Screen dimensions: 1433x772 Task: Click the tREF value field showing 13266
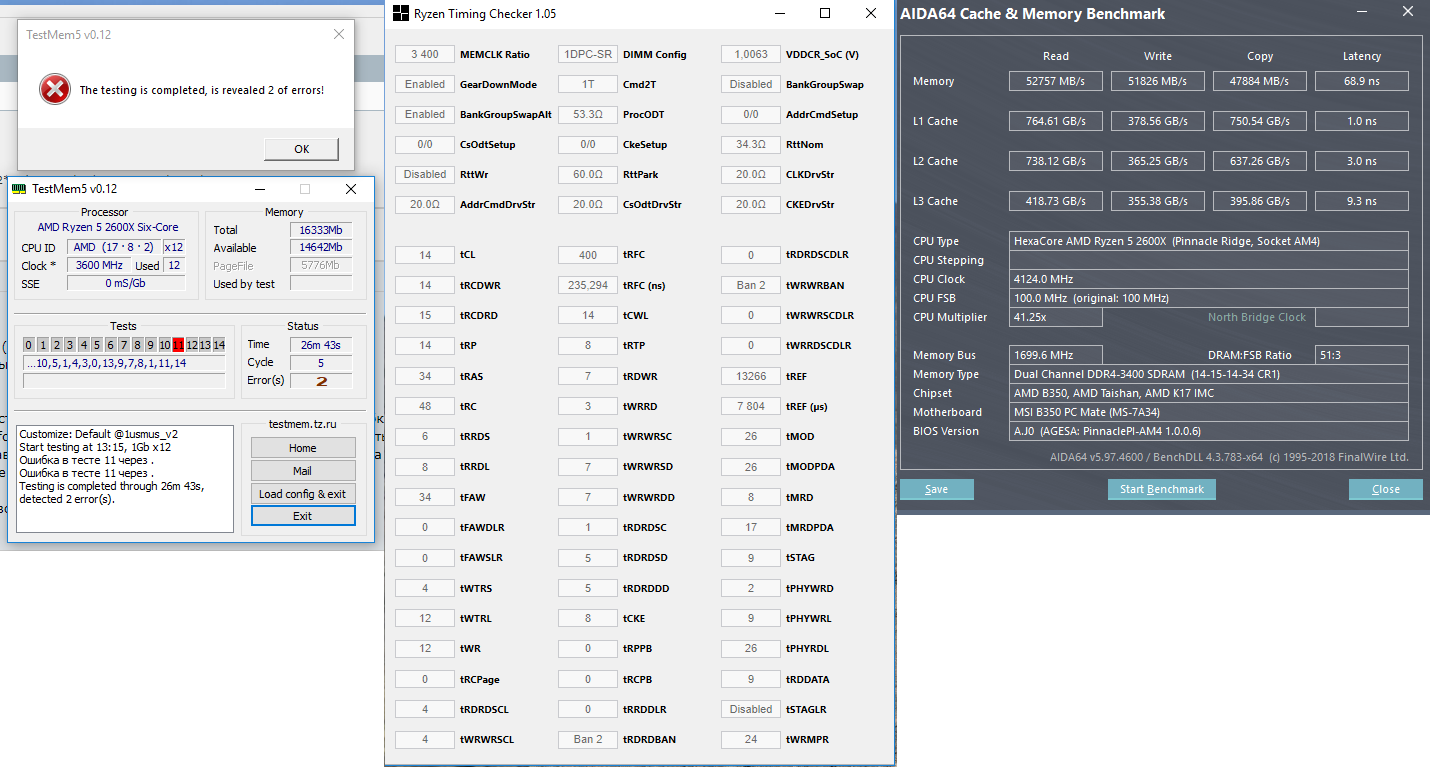751,376
